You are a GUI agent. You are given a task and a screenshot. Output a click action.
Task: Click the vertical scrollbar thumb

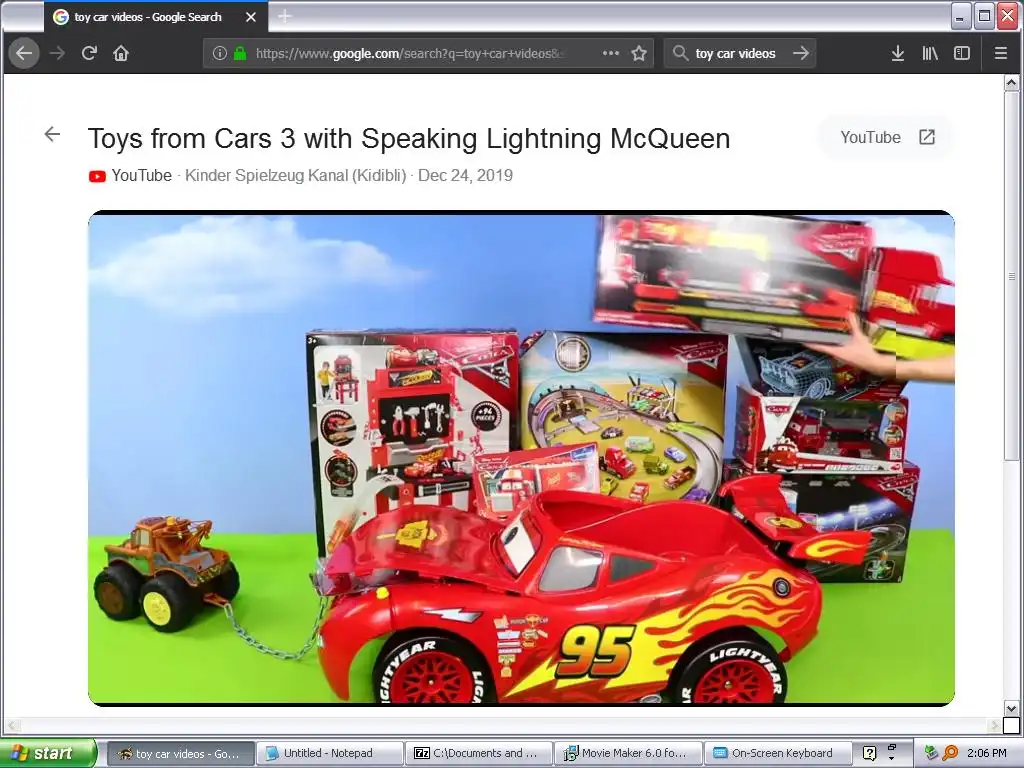1012,276
